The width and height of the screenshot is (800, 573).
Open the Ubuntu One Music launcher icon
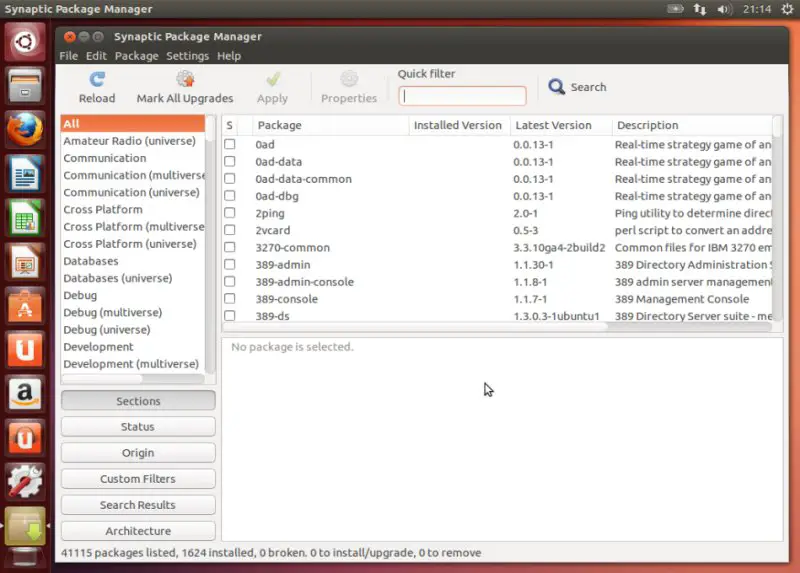[24, 438]
